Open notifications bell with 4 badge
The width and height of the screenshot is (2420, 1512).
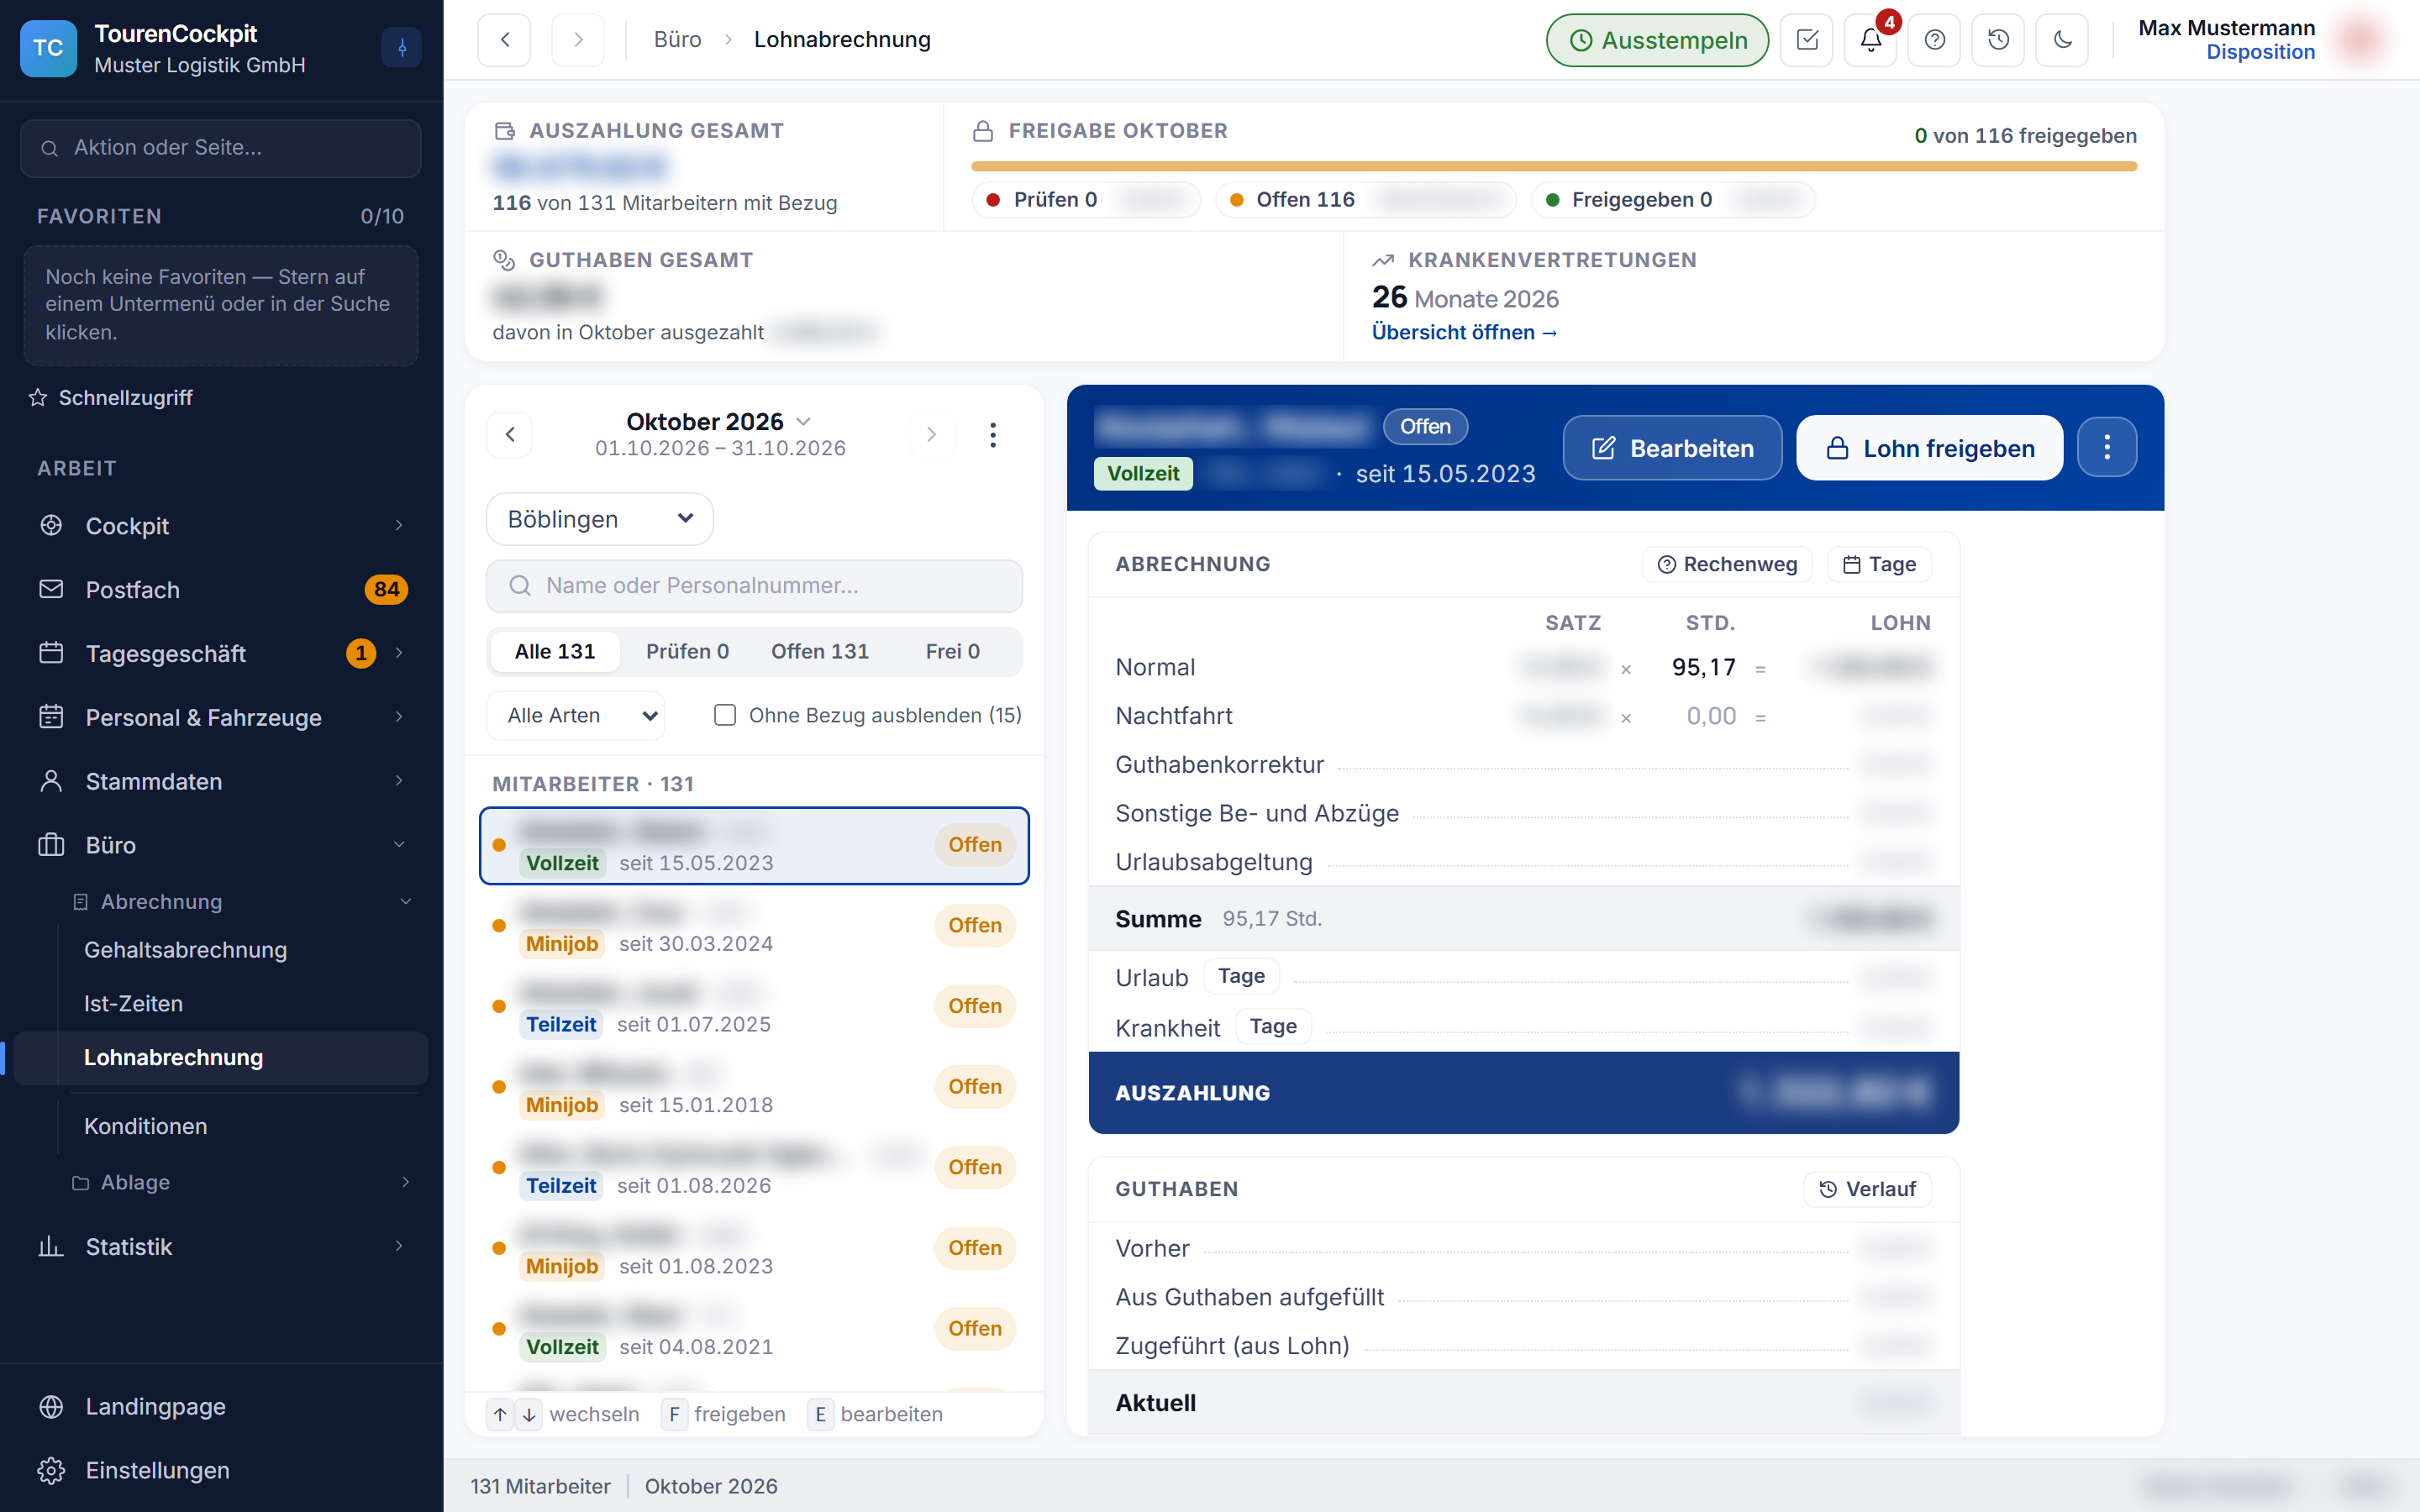coord(1871,40)
